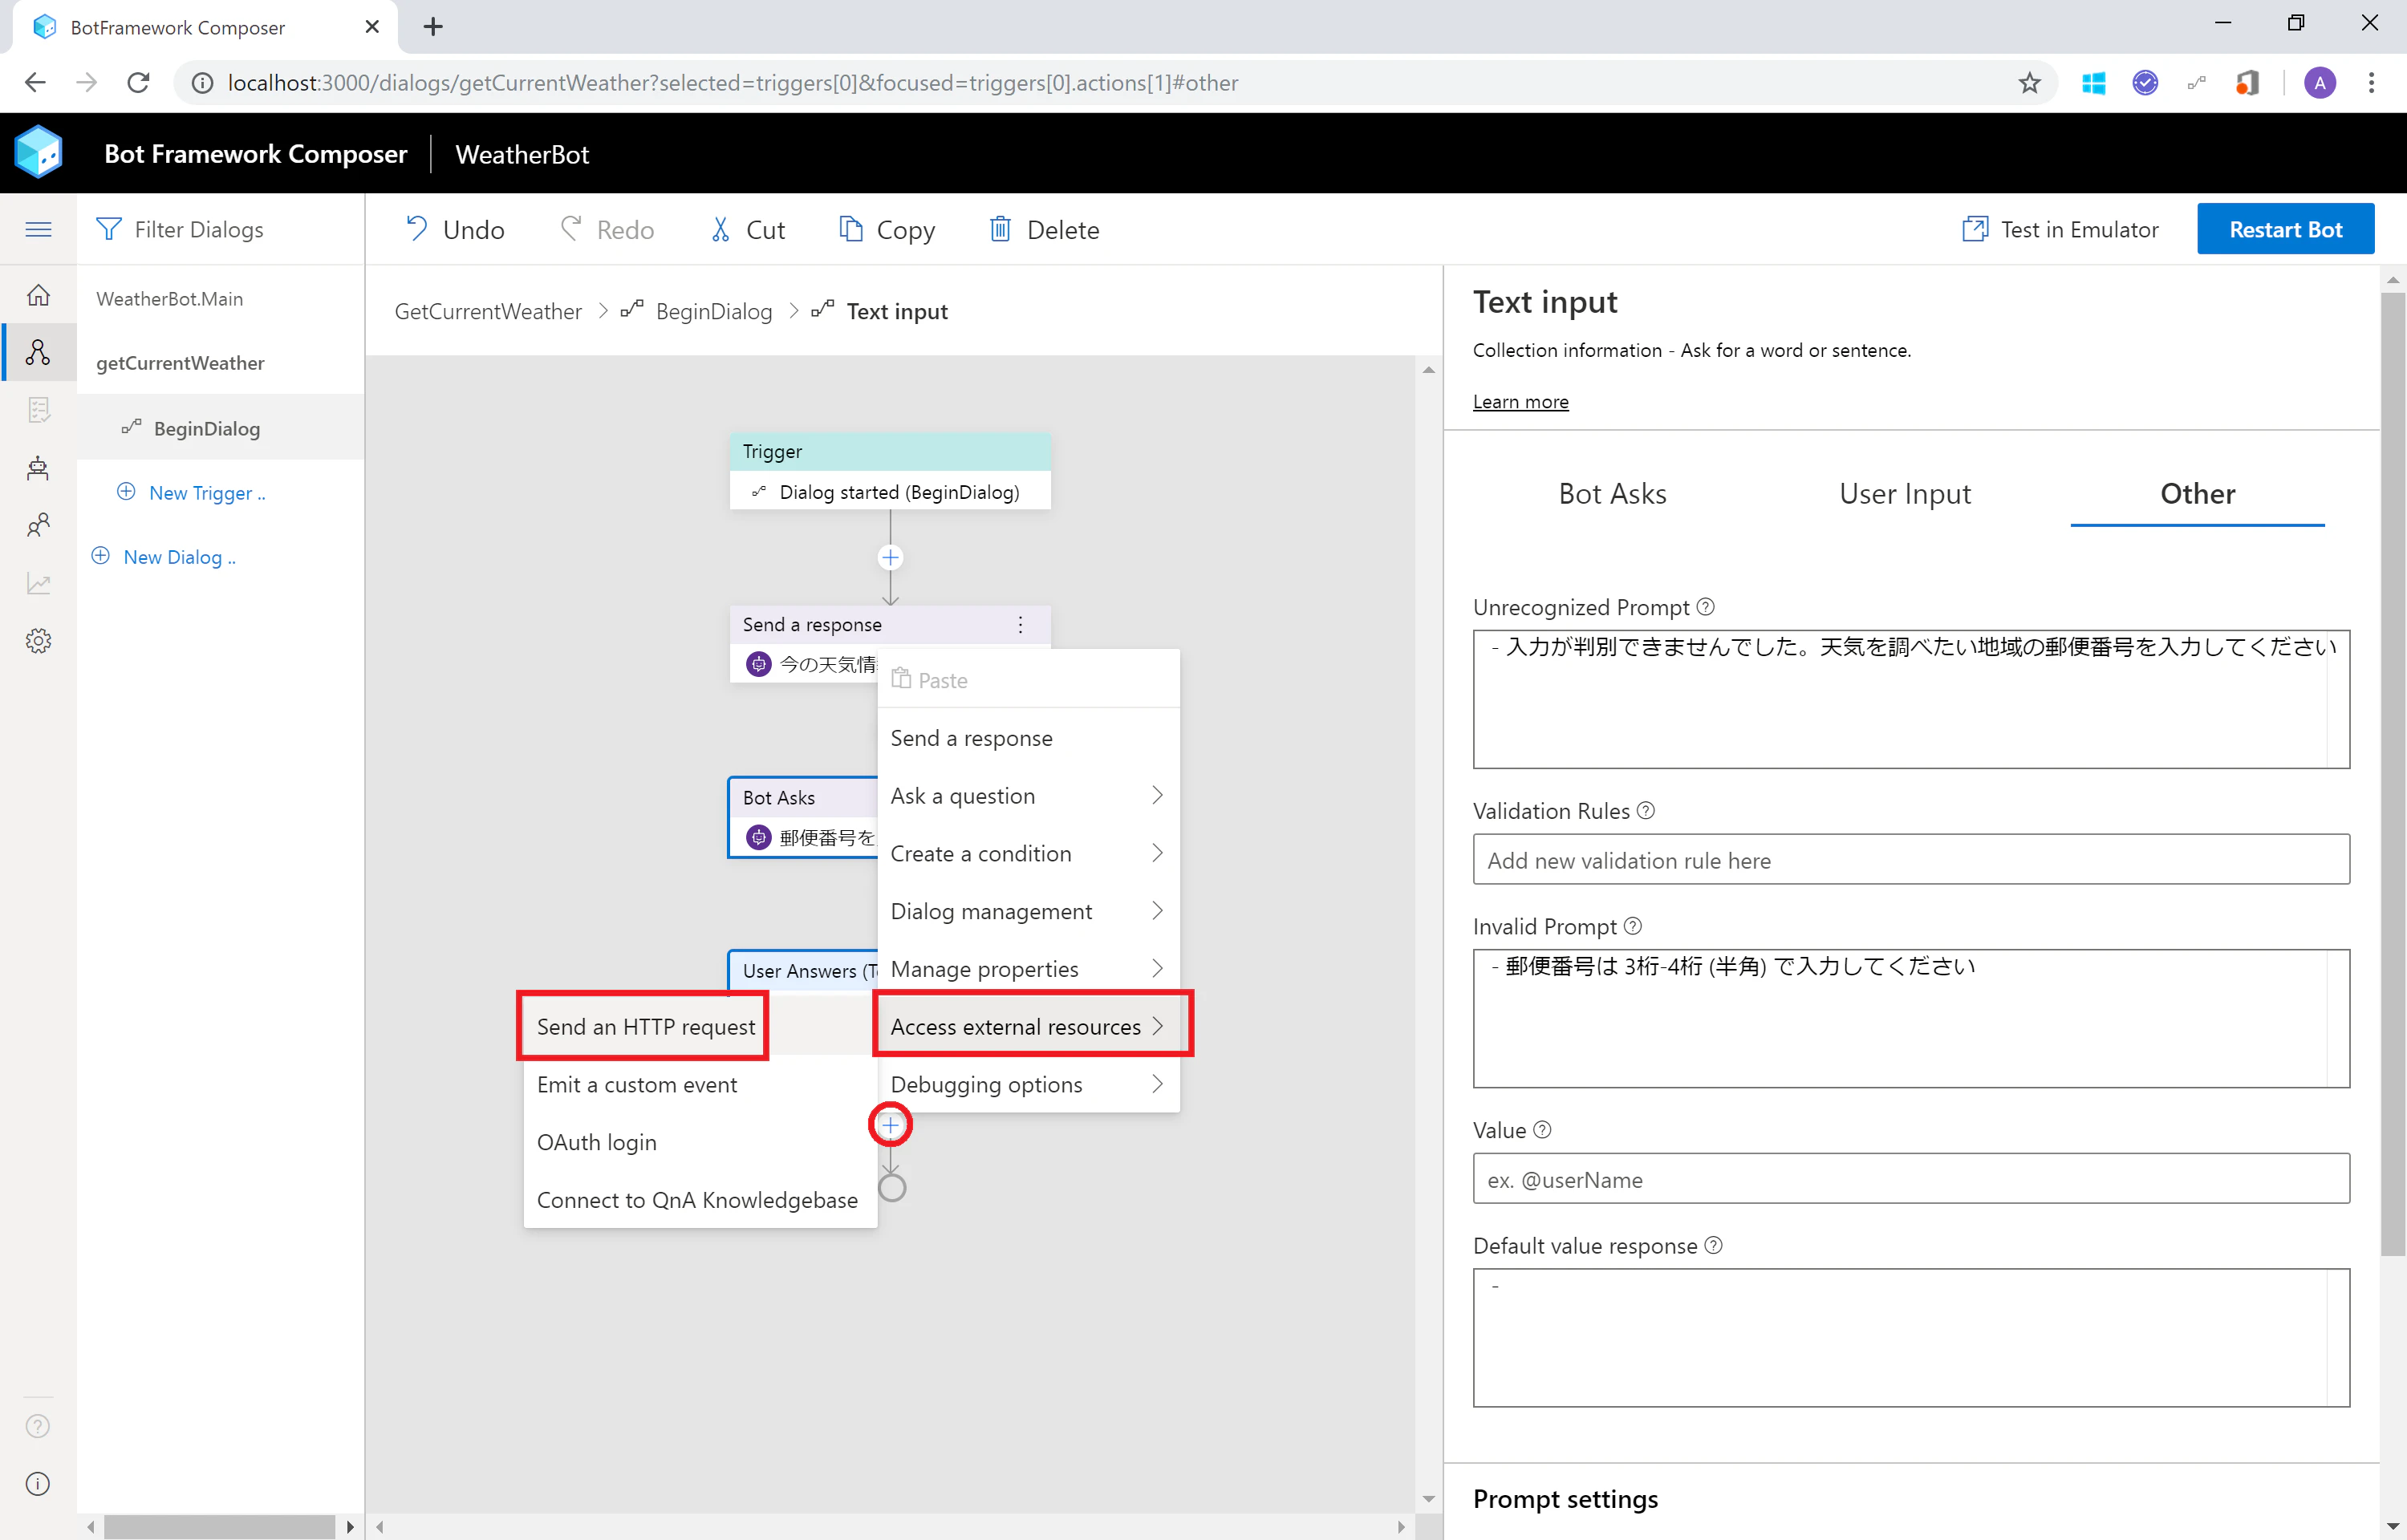
Task: Select Connect to QnA Knowledgebase
Action: 700,1201
